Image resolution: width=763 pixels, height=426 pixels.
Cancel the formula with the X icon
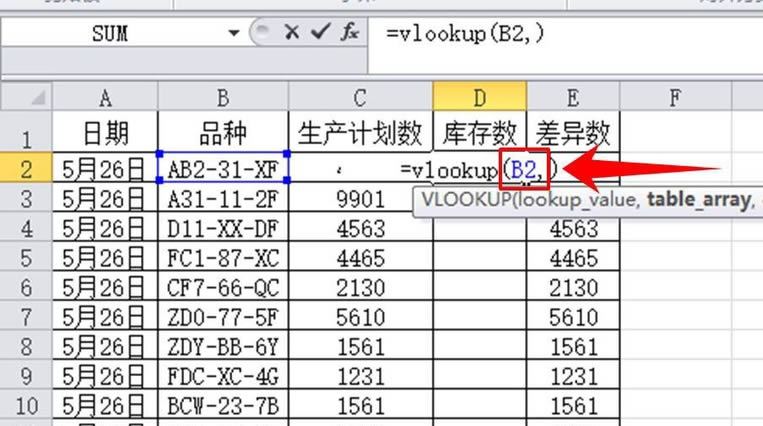[292, 33]
